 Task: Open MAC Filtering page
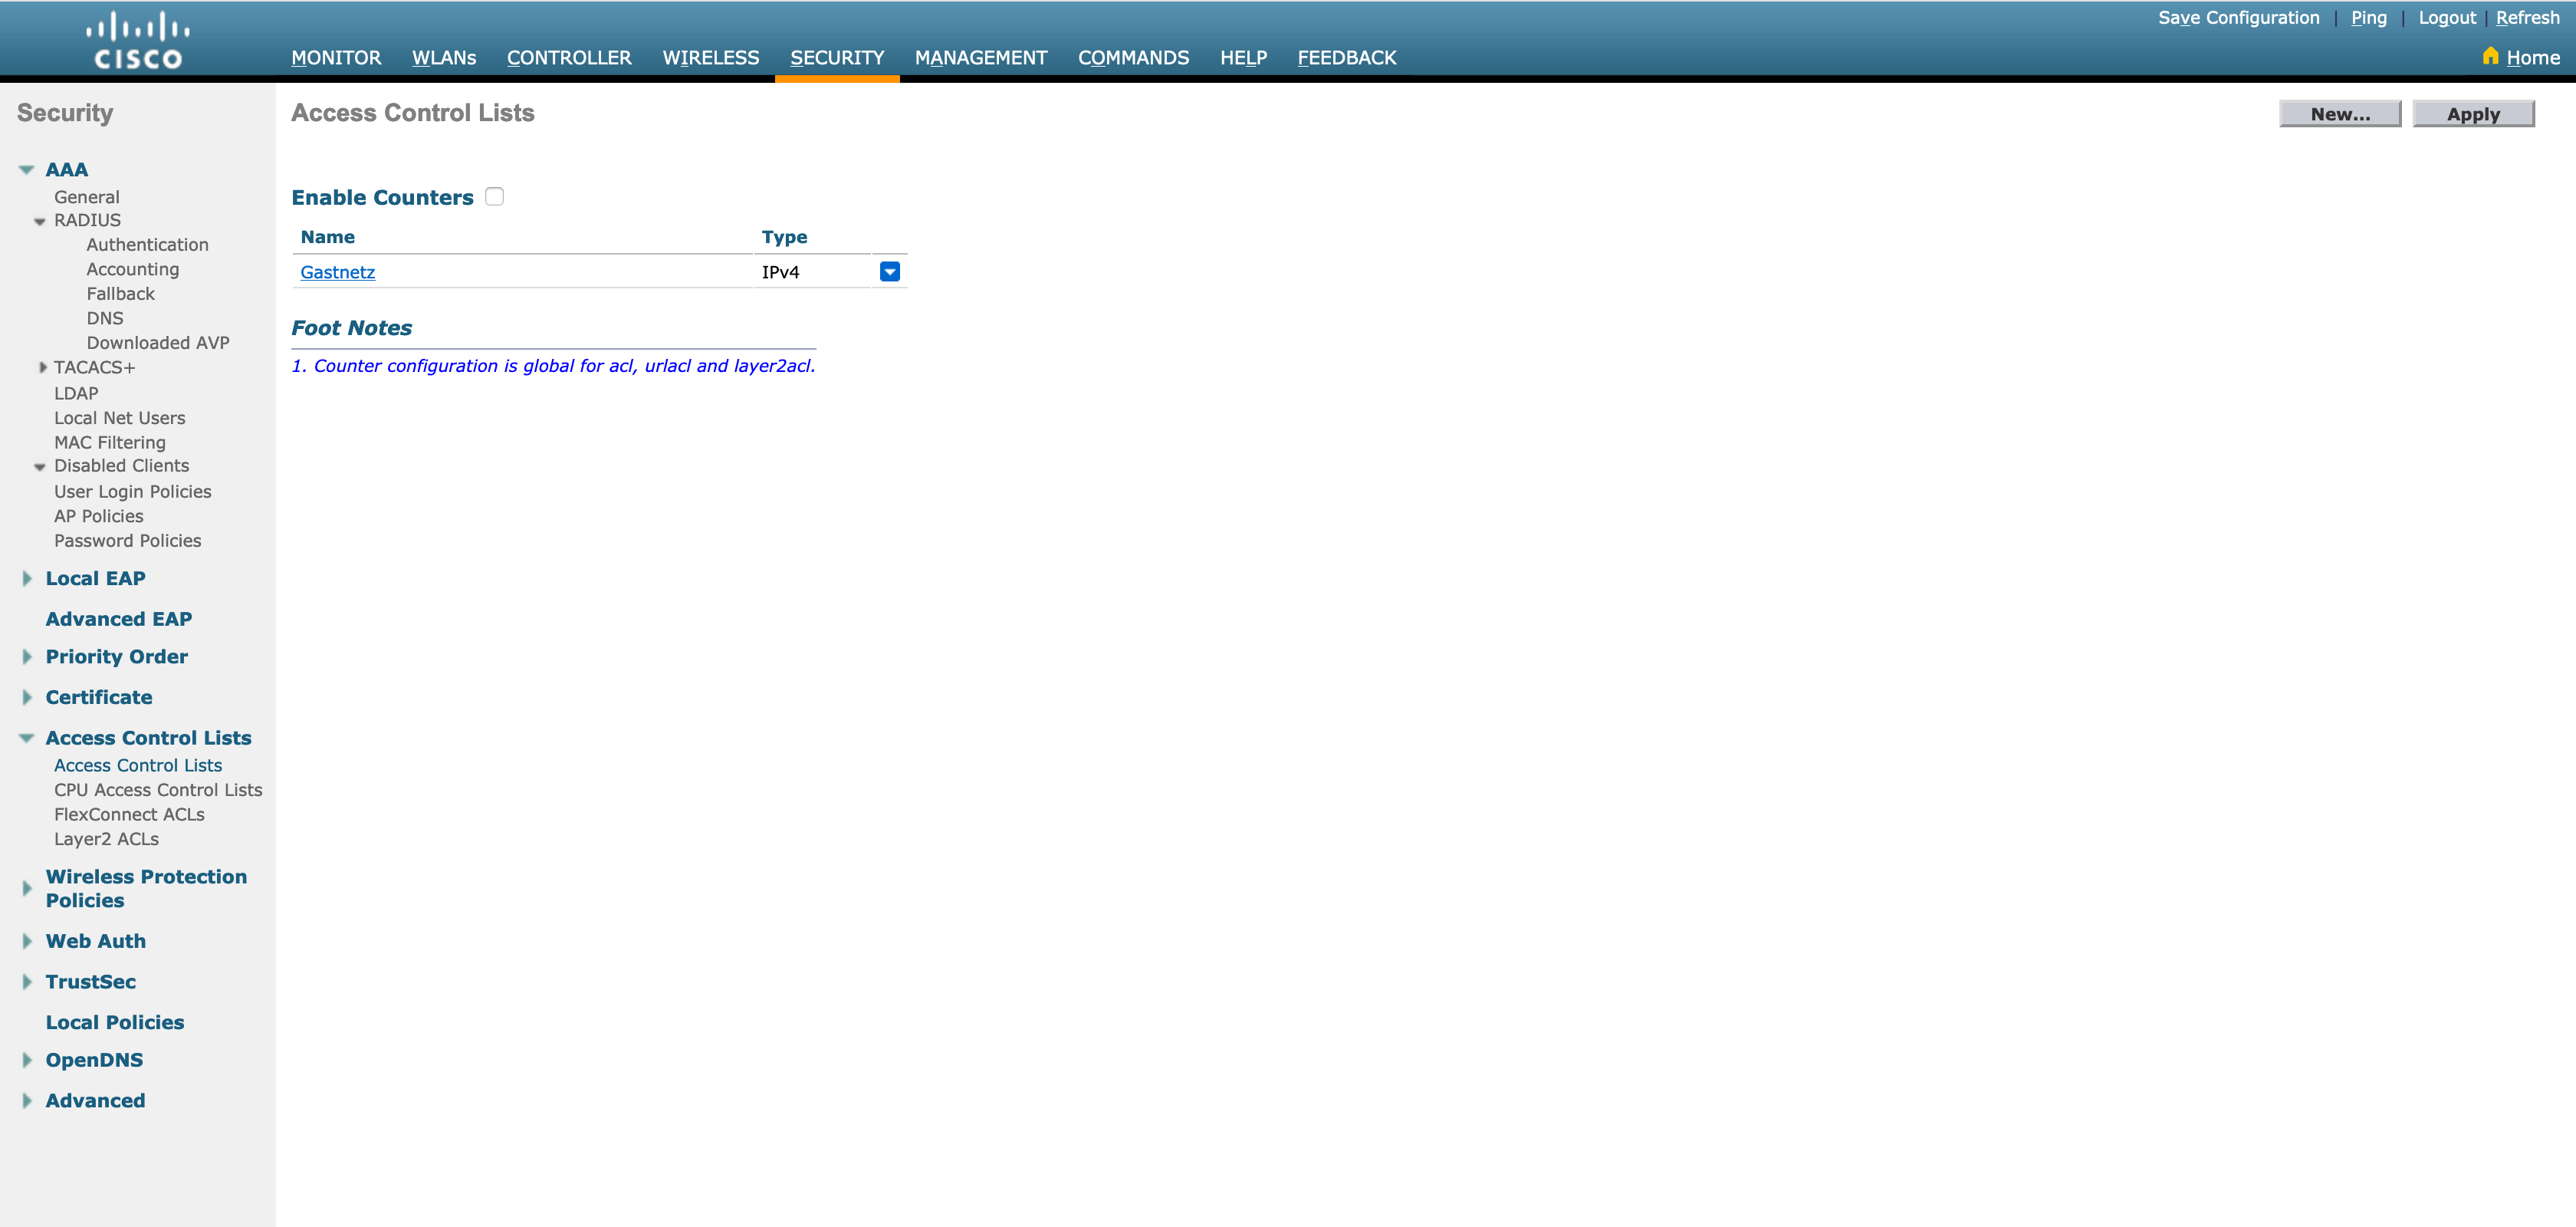pyautogui.click(x=110, y=443)
